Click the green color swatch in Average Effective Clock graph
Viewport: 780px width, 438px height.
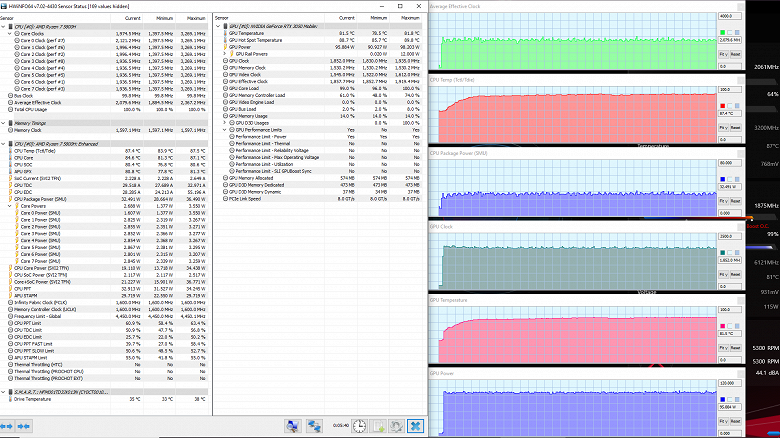point(723,33)
